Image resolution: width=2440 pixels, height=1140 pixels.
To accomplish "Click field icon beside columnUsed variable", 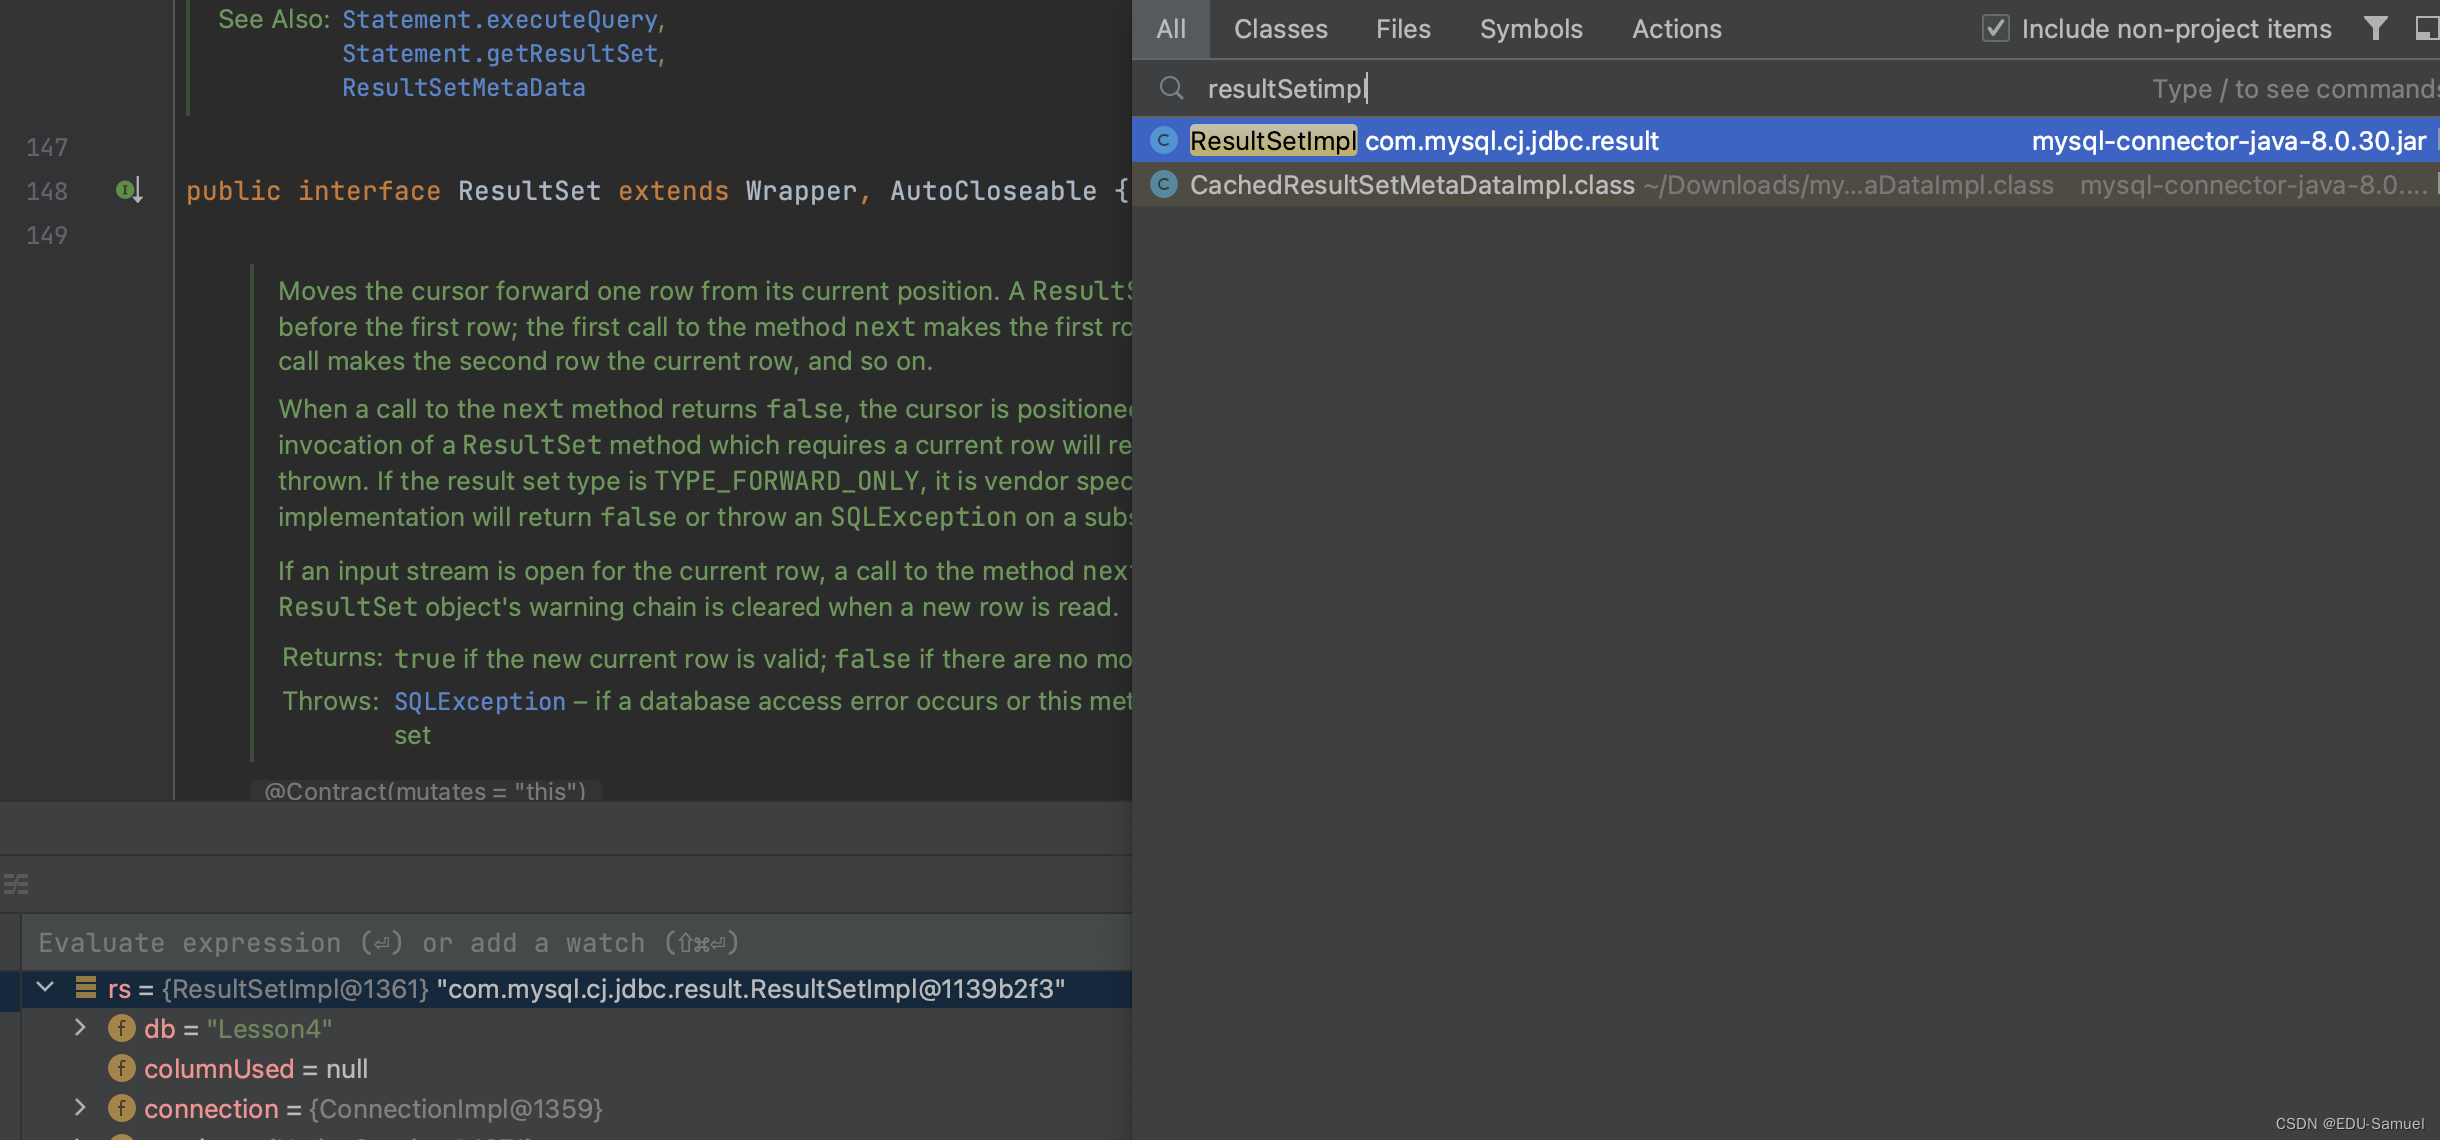I will (122, 1068).
